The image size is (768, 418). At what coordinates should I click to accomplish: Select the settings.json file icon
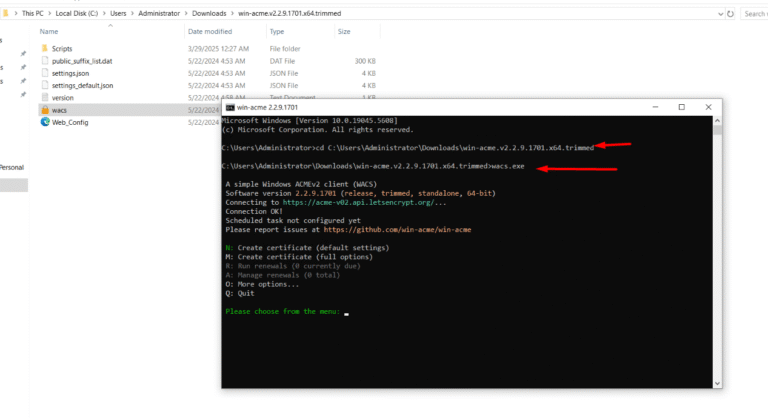pos(45,73)
